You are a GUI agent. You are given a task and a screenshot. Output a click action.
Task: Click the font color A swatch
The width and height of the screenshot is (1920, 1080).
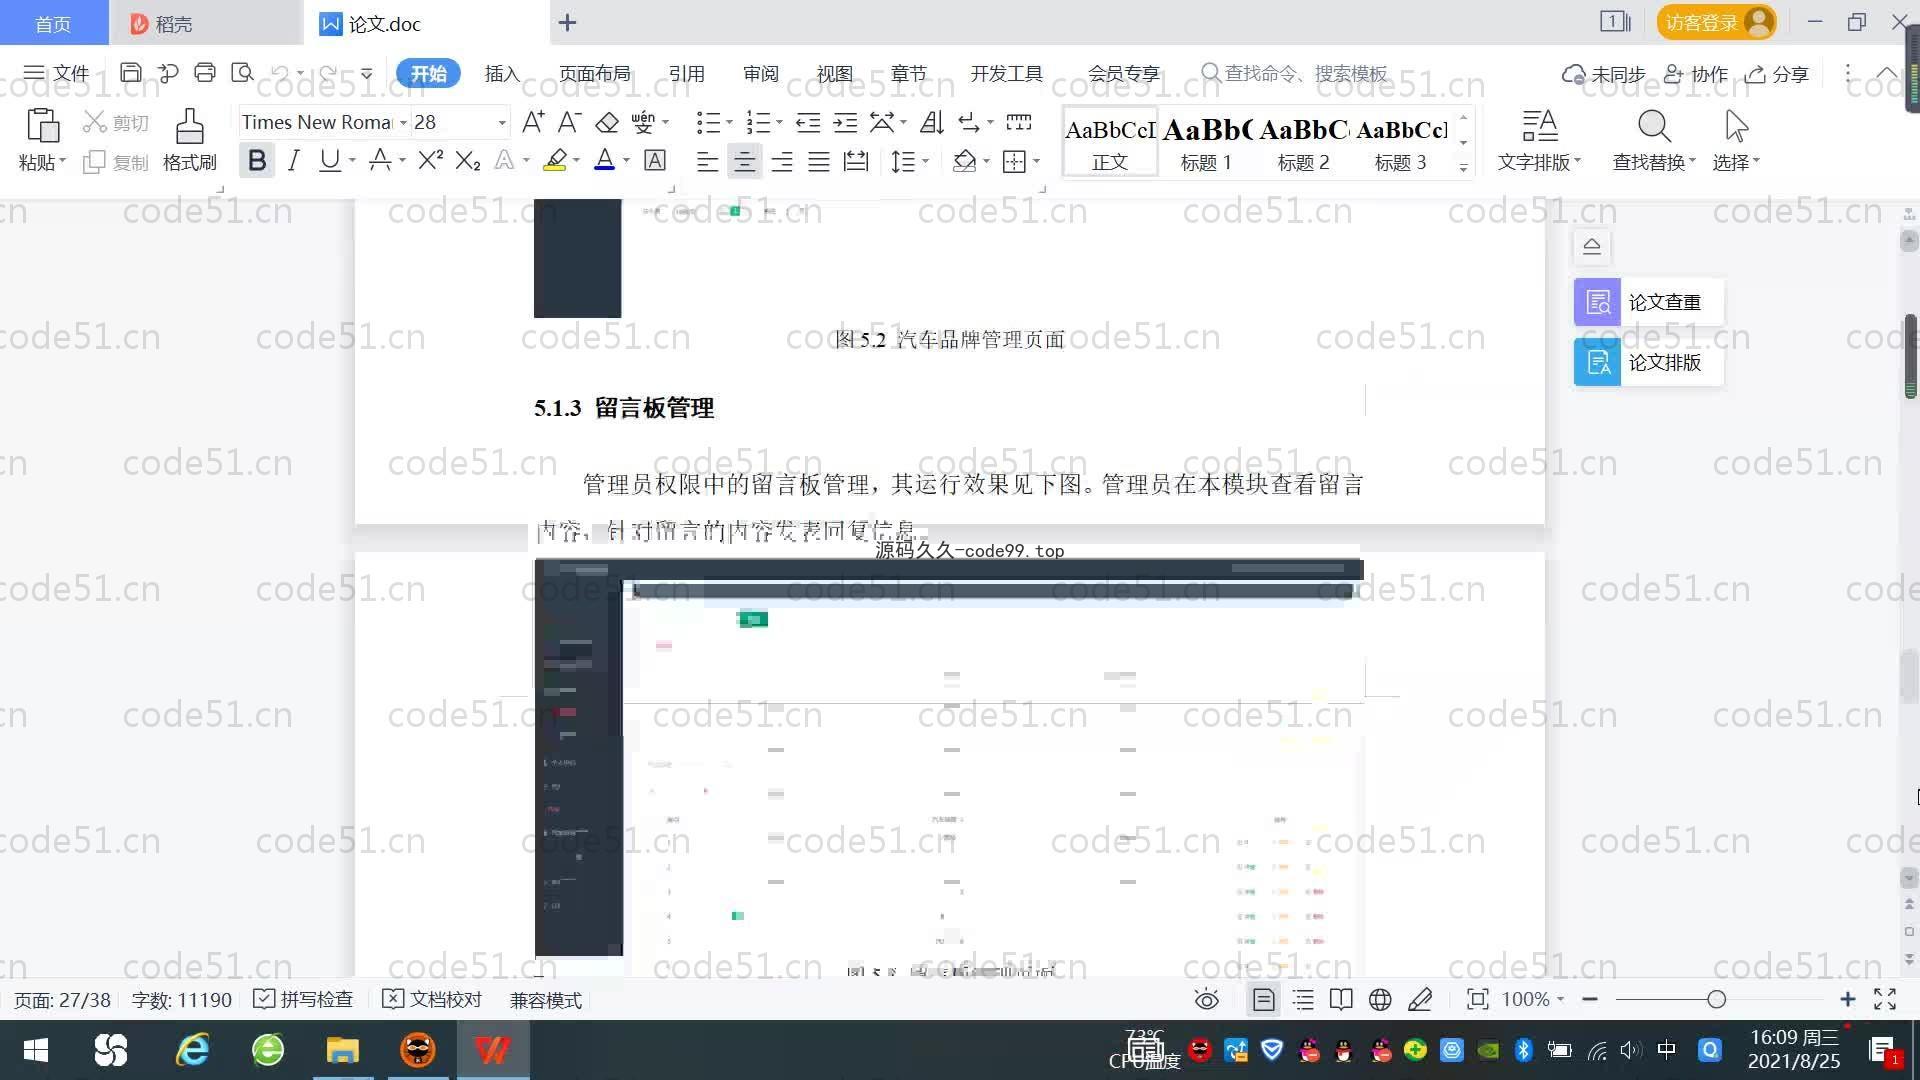click(604, 160)
